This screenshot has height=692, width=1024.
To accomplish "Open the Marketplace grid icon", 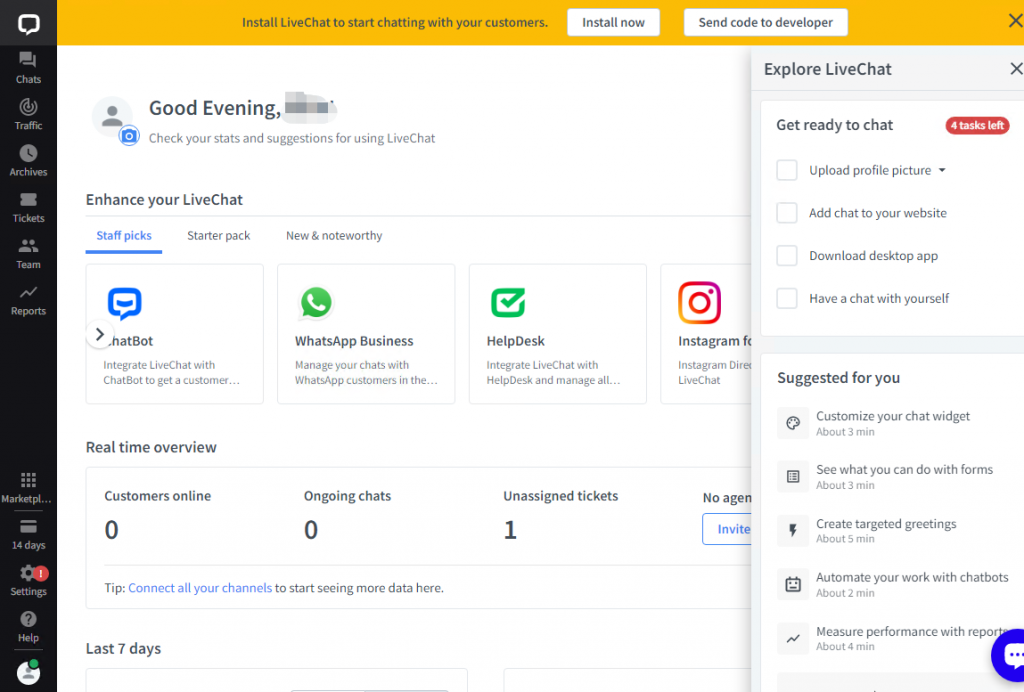I will (28, 480).
